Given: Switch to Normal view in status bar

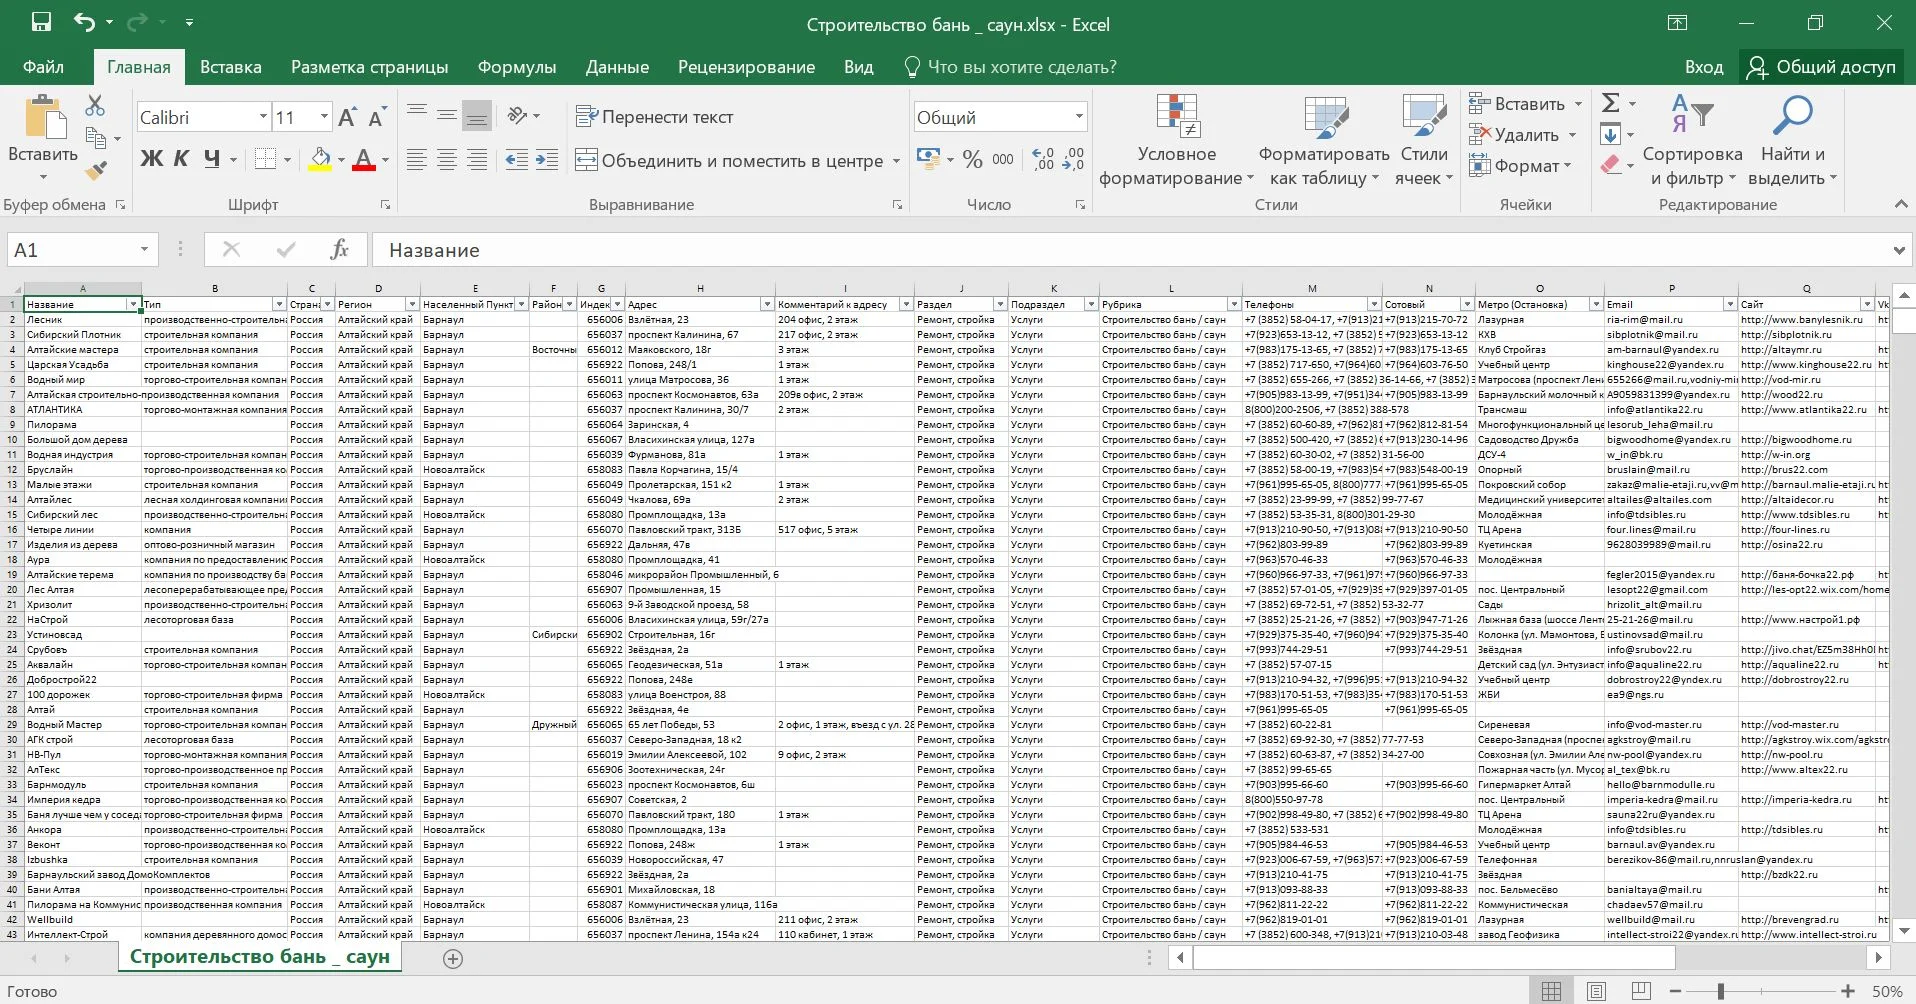Looking at the screenshot, I should pyautogui.click(x=1551, y=991).
